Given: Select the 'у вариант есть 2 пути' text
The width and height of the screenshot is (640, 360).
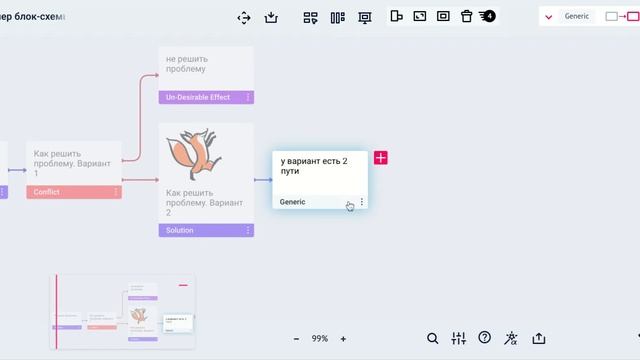Looking at the screenshot, I should point(314,166).
